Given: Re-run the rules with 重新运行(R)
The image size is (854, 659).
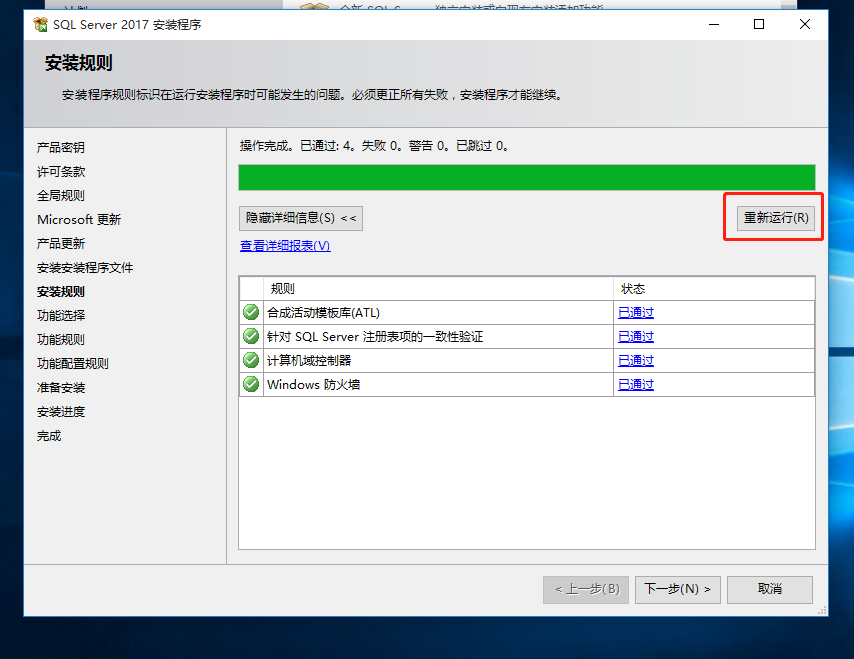Looking at the screenshot, I should [x=776, y=218].
